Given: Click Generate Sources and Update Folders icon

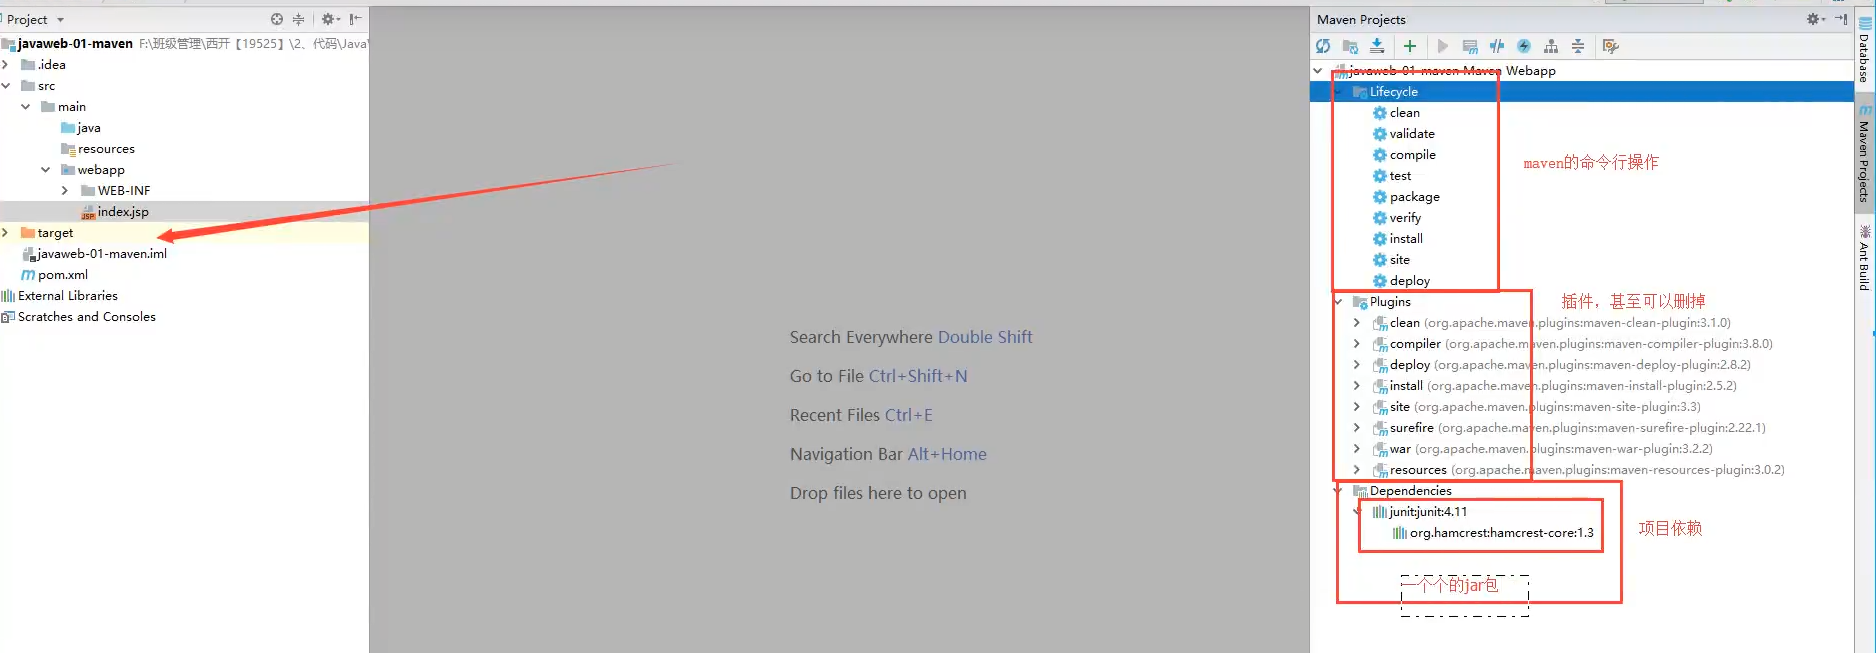Looking at the screenshot, I should pos(1350,46).
